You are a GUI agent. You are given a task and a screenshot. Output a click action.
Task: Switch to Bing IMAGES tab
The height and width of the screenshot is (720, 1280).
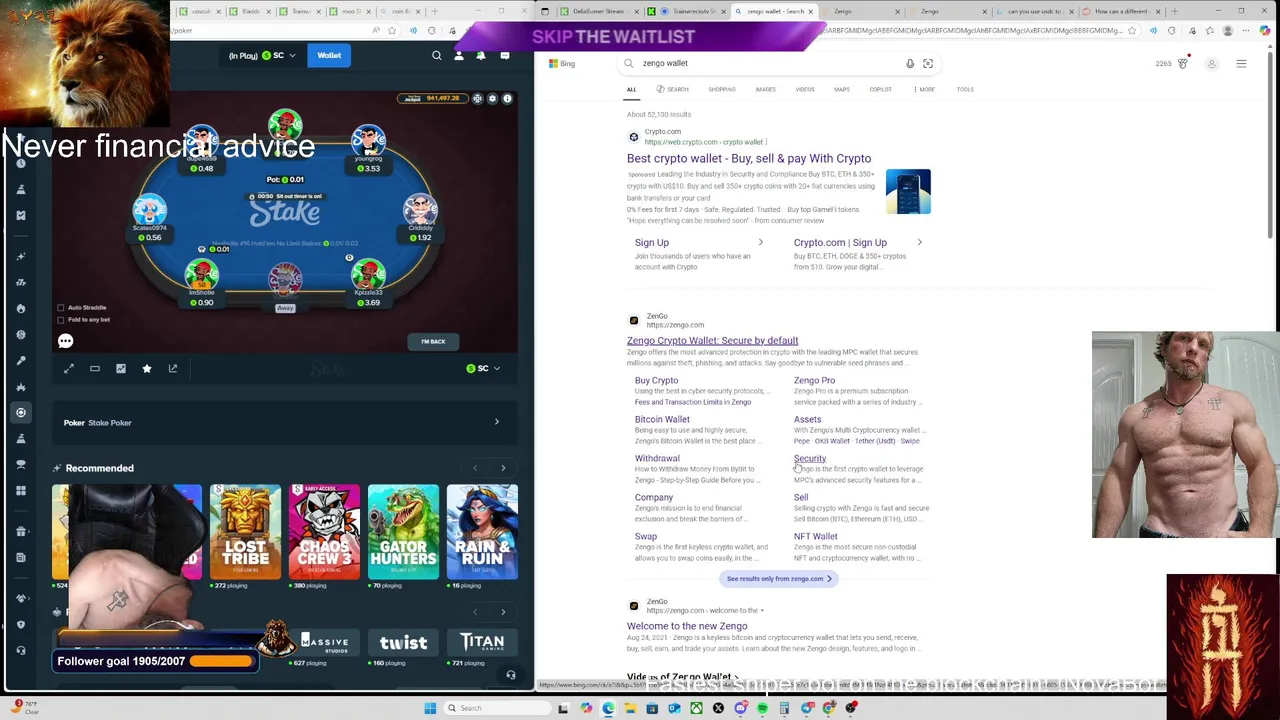pyautogui.click(x=765, y=90)
